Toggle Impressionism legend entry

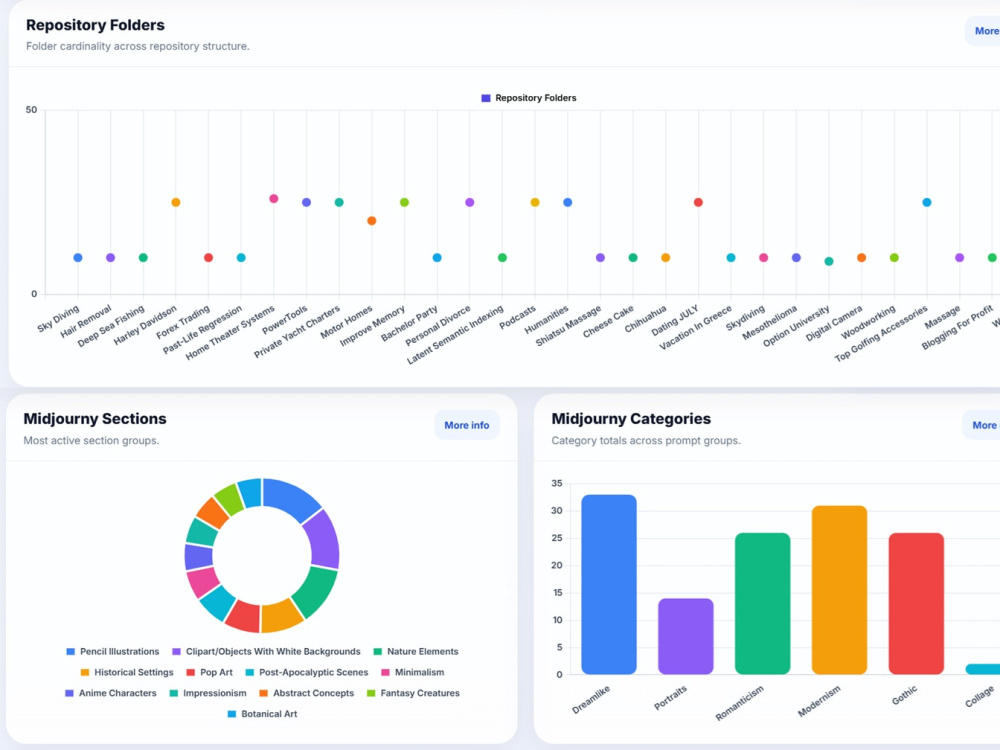tap(208, 693)
